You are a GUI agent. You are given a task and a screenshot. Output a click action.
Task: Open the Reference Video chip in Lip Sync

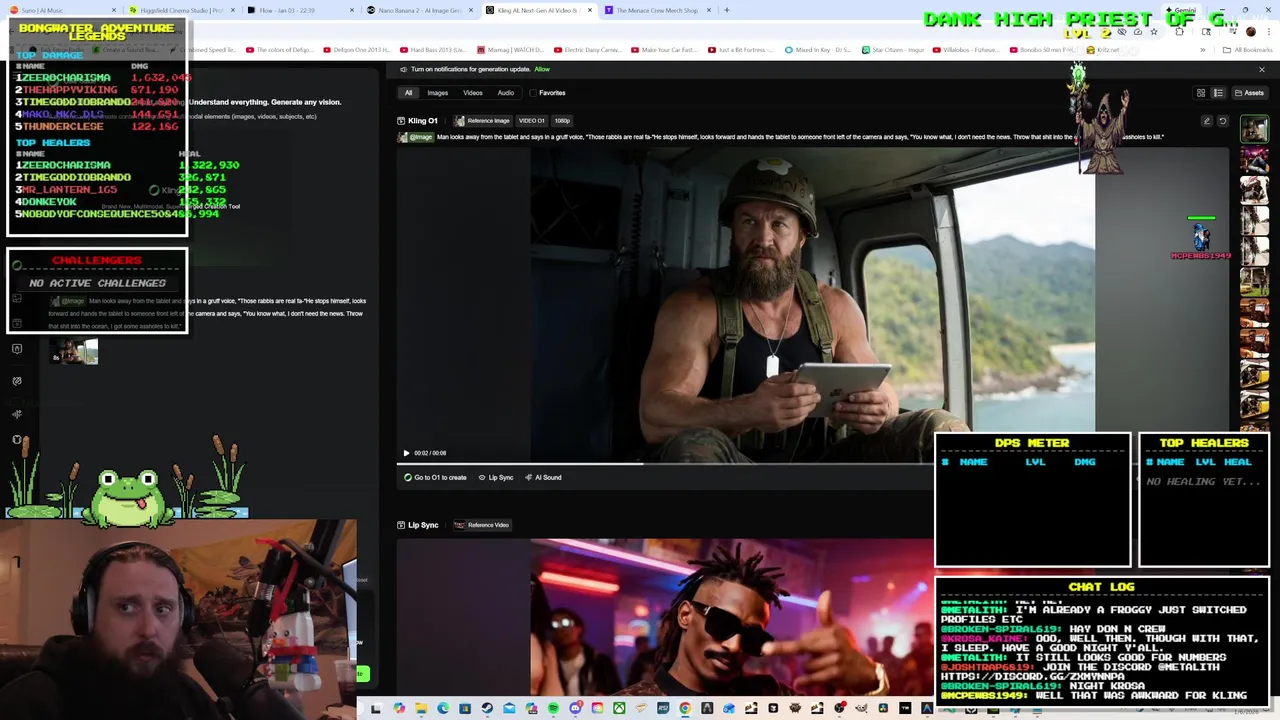tap(482, 525)
